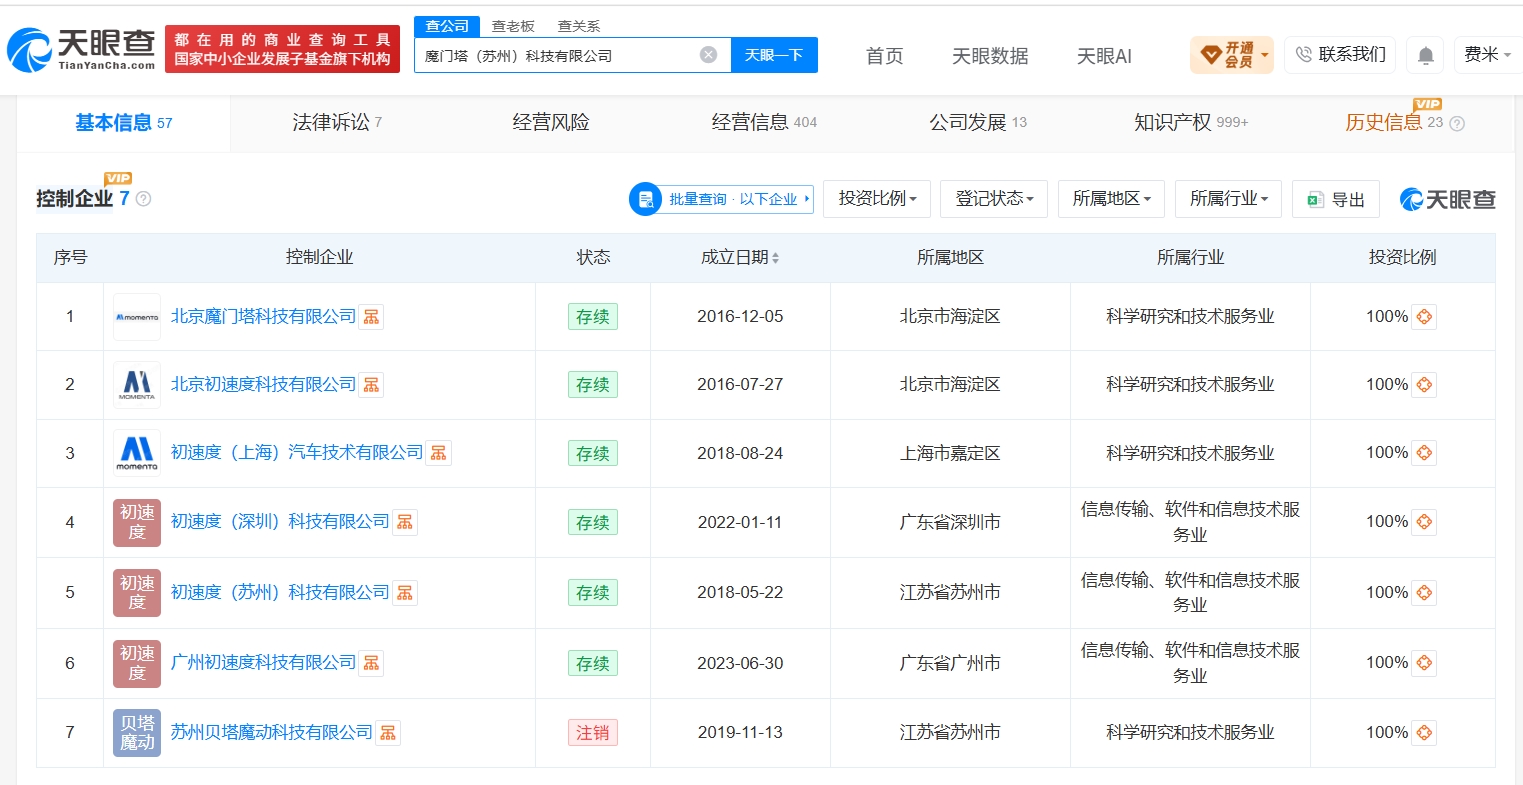Open 天眼数据 navigation link
This screenshot has height=785, width=1523.
point(990,56)
